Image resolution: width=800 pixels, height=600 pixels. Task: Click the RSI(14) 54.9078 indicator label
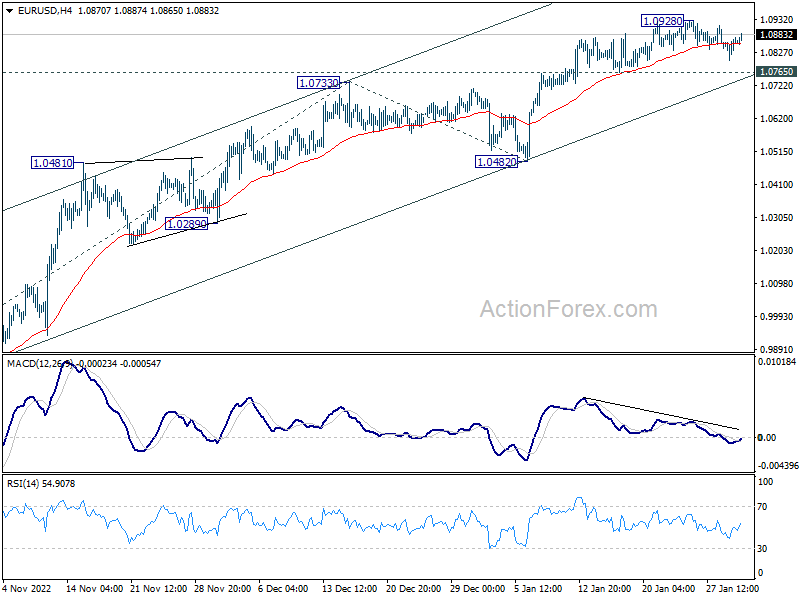41,484
